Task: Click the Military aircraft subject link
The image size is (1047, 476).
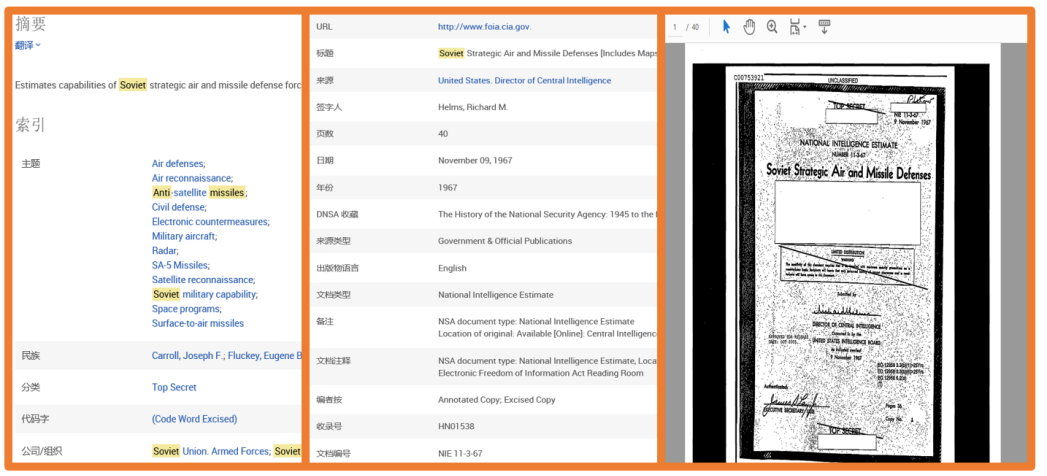Action: pos(184,236)
